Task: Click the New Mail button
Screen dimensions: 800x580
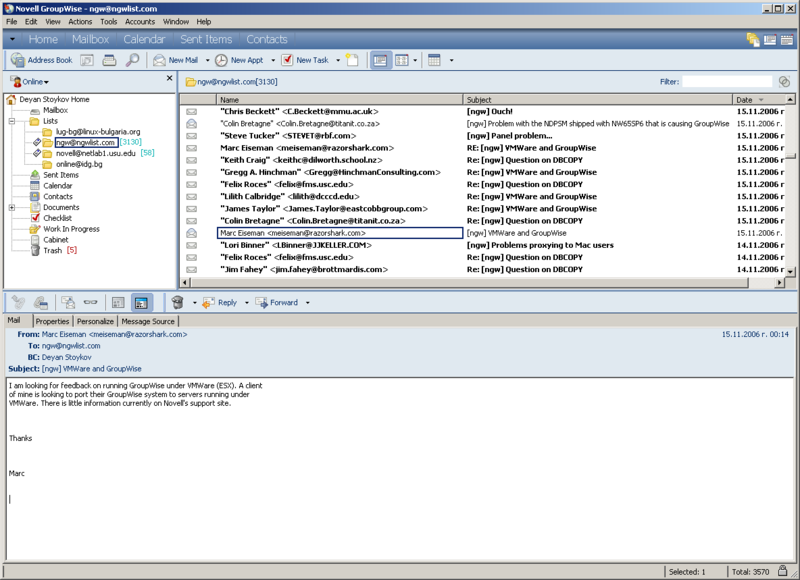Action: [176, 60]
